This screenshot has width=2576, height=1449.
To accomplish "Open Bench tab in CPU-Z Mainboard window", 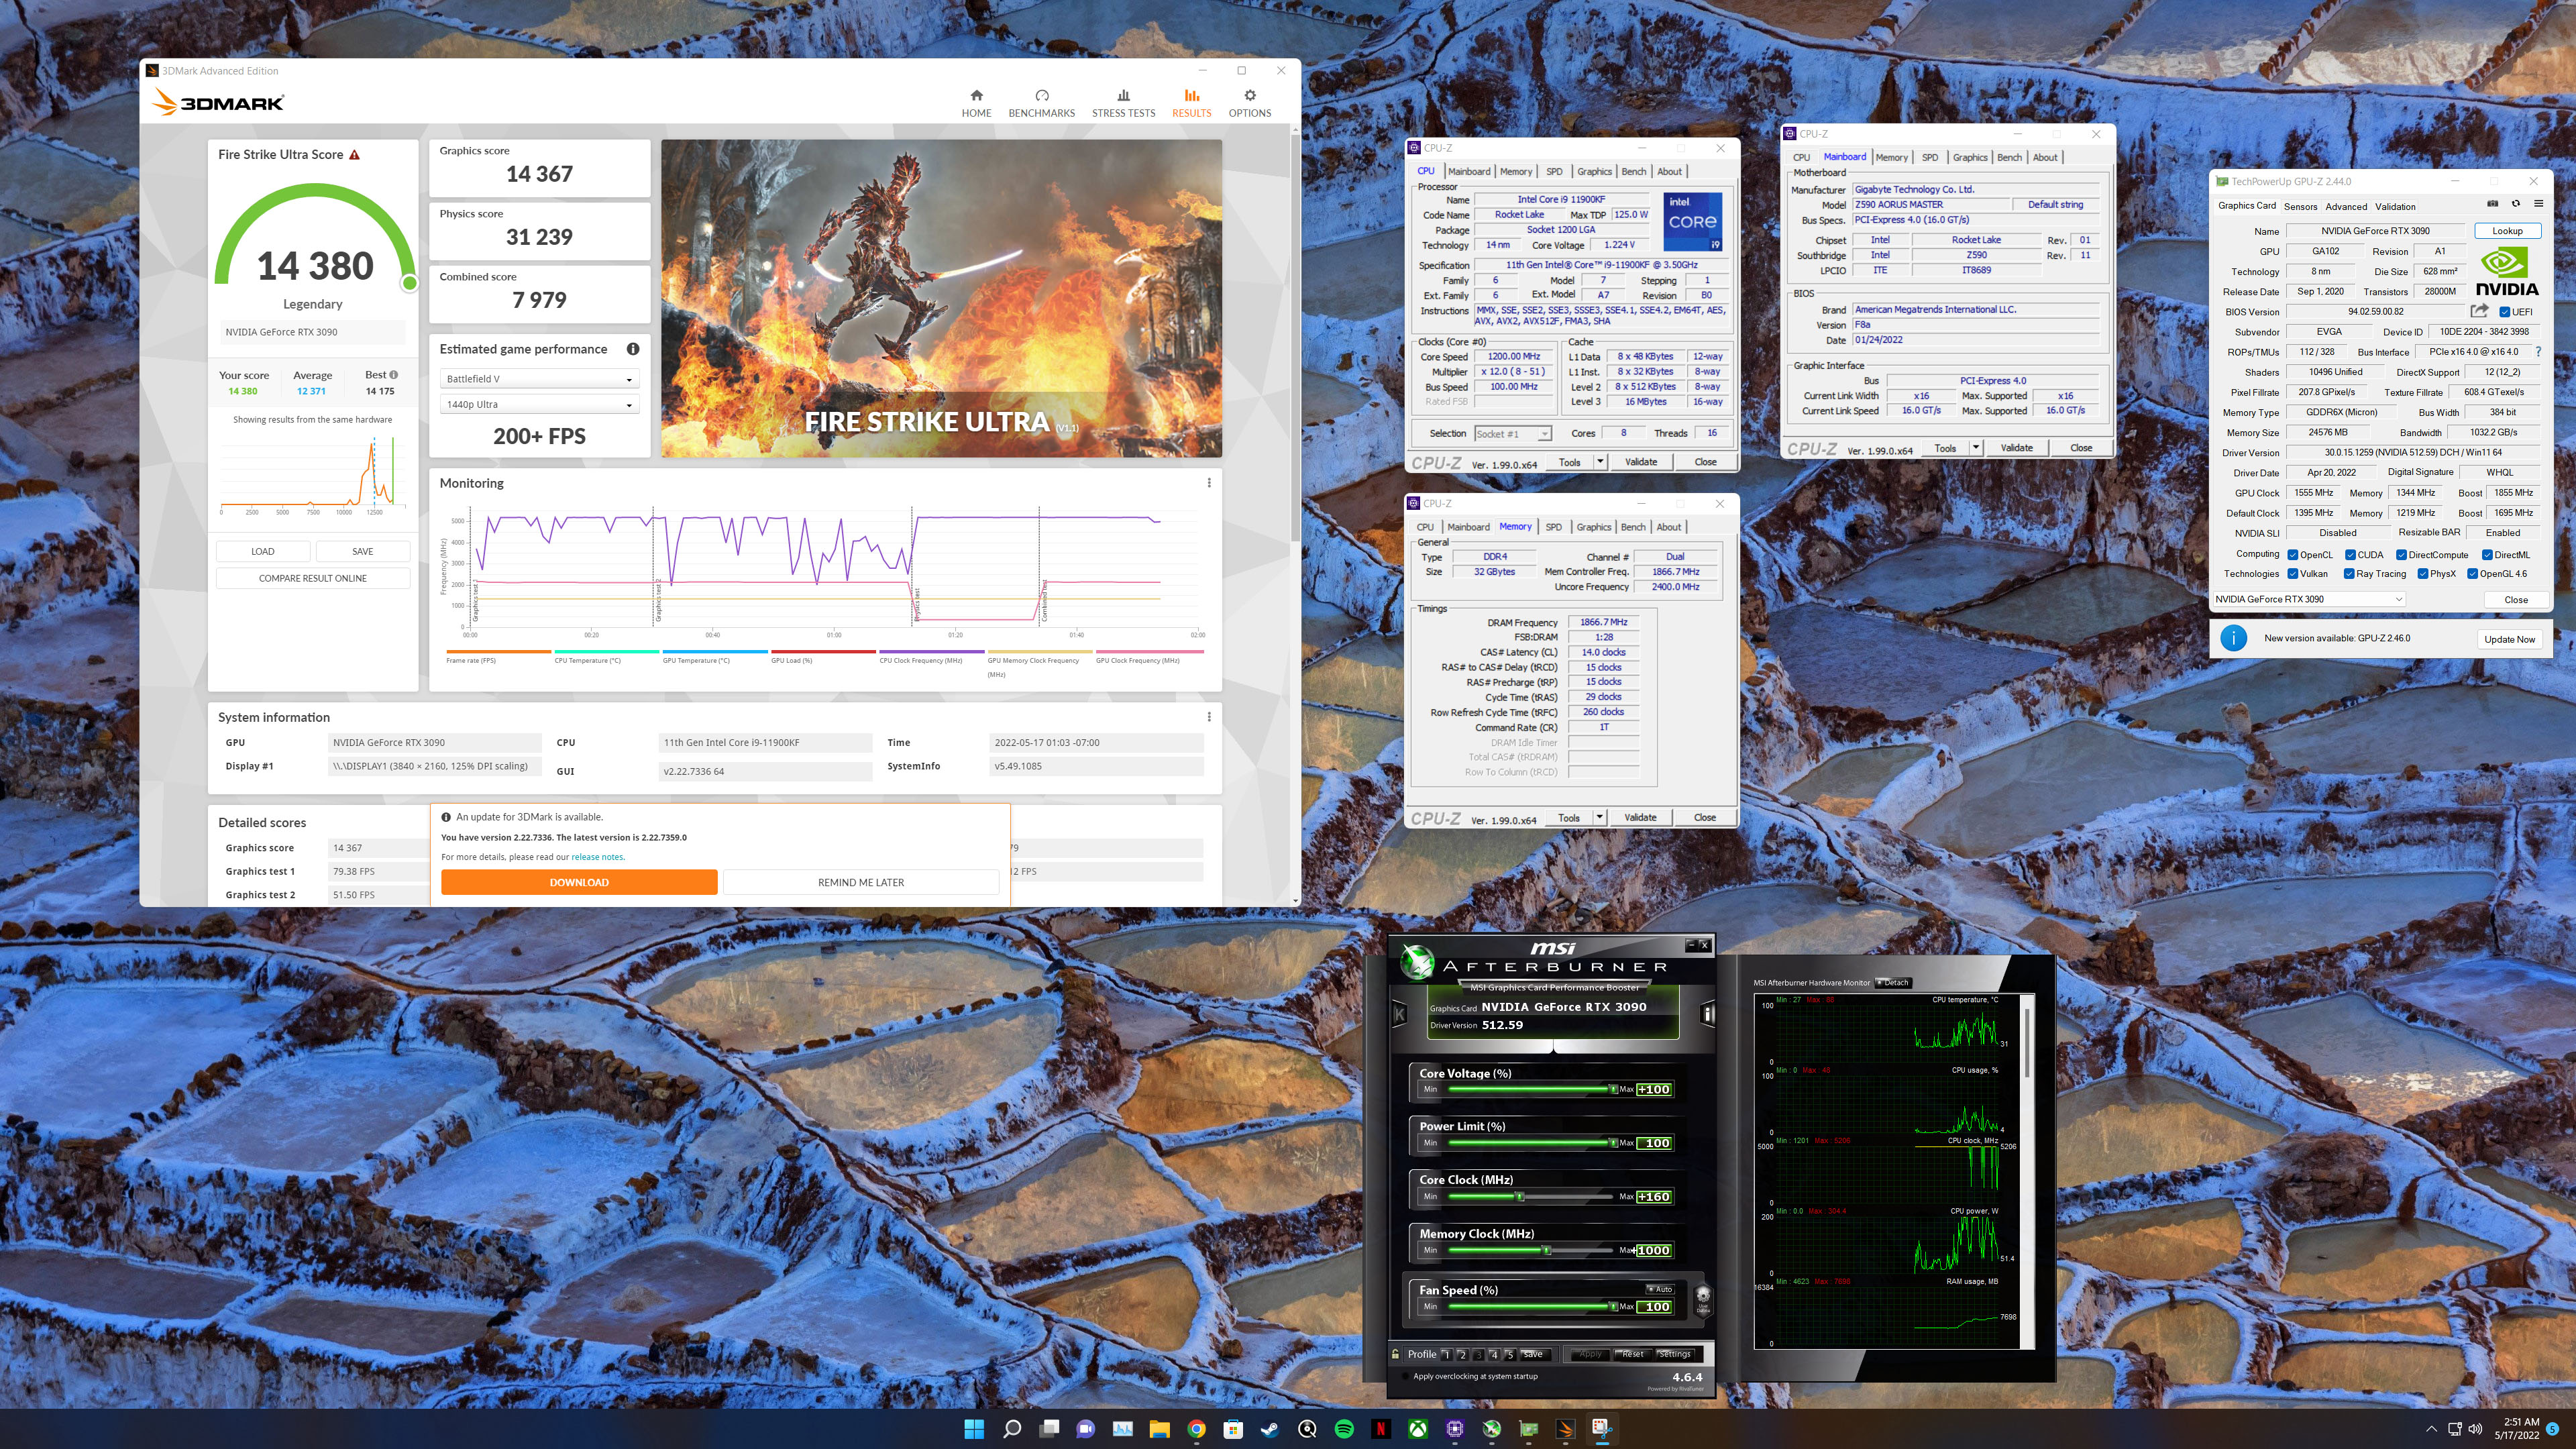I will pyautogui.click(x=2009, y=158).
